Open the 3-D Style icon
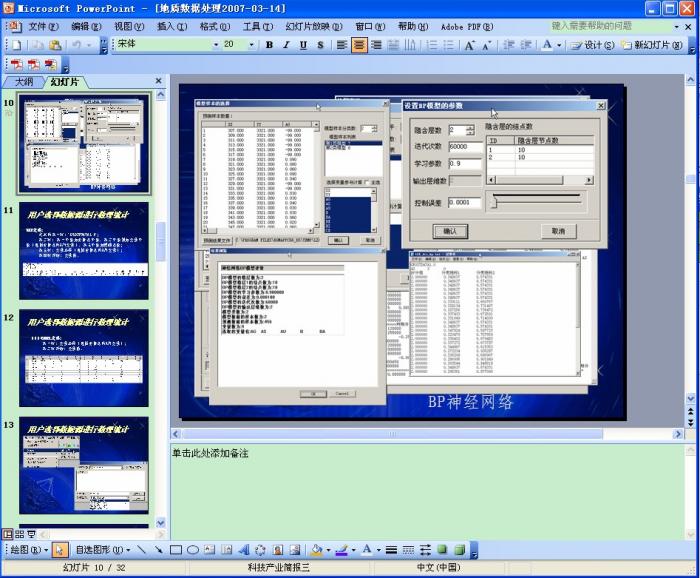This screenshot has width=700, height=578. pos(459,550)
